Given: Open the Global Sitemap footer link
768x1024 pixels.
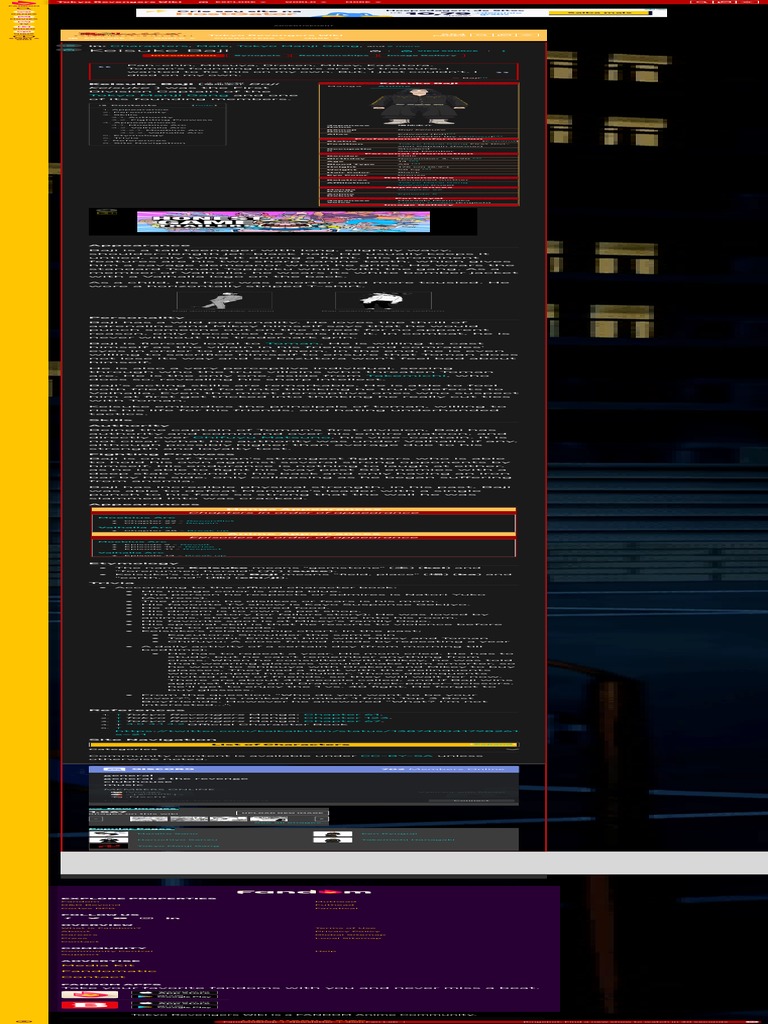Looking at the screenshot, I should pyautogui.click(x=350, y=935).
